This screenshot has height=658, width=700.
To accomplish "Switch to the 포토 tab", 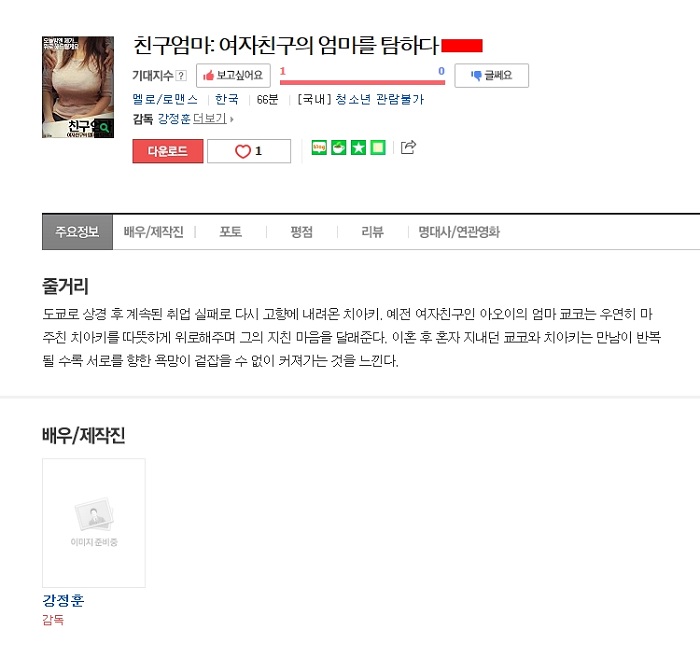I will click(x=230, y=232).
